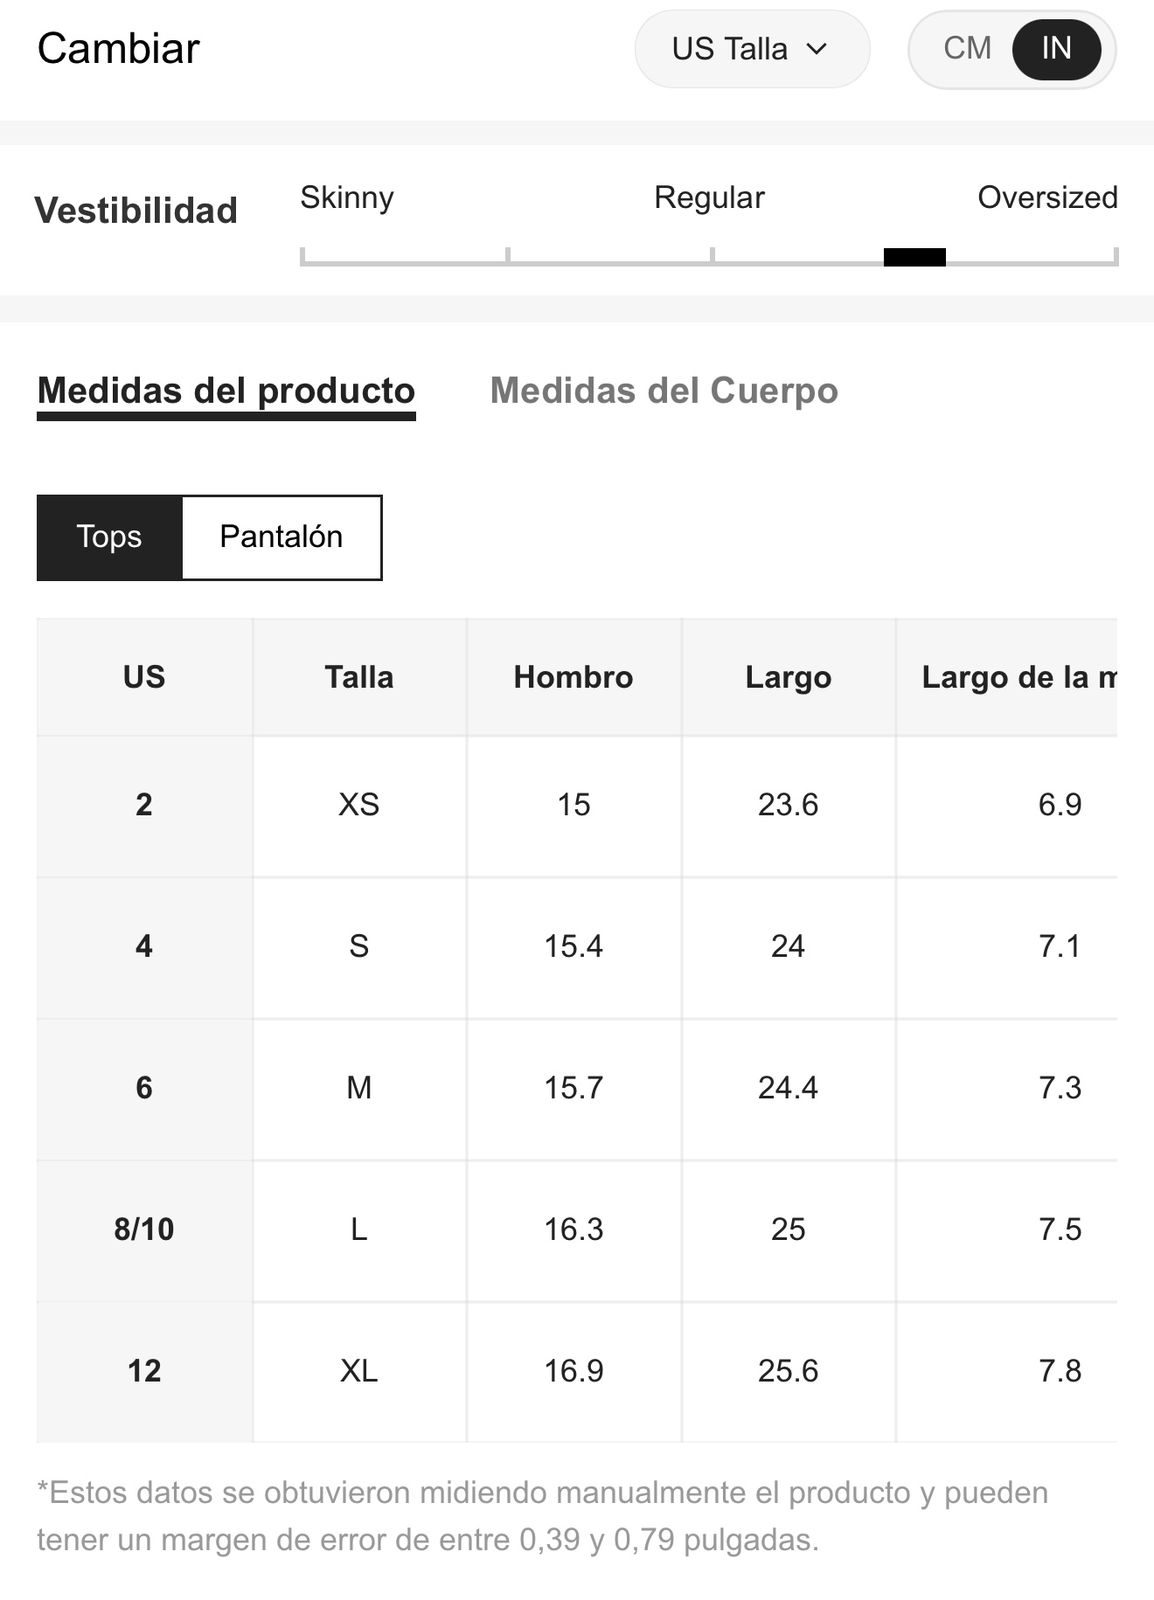Switch to Medidas del Cuerpo tab
Image resolution: width=1154 pixels, height=1600 pixels.
(664, 391)
